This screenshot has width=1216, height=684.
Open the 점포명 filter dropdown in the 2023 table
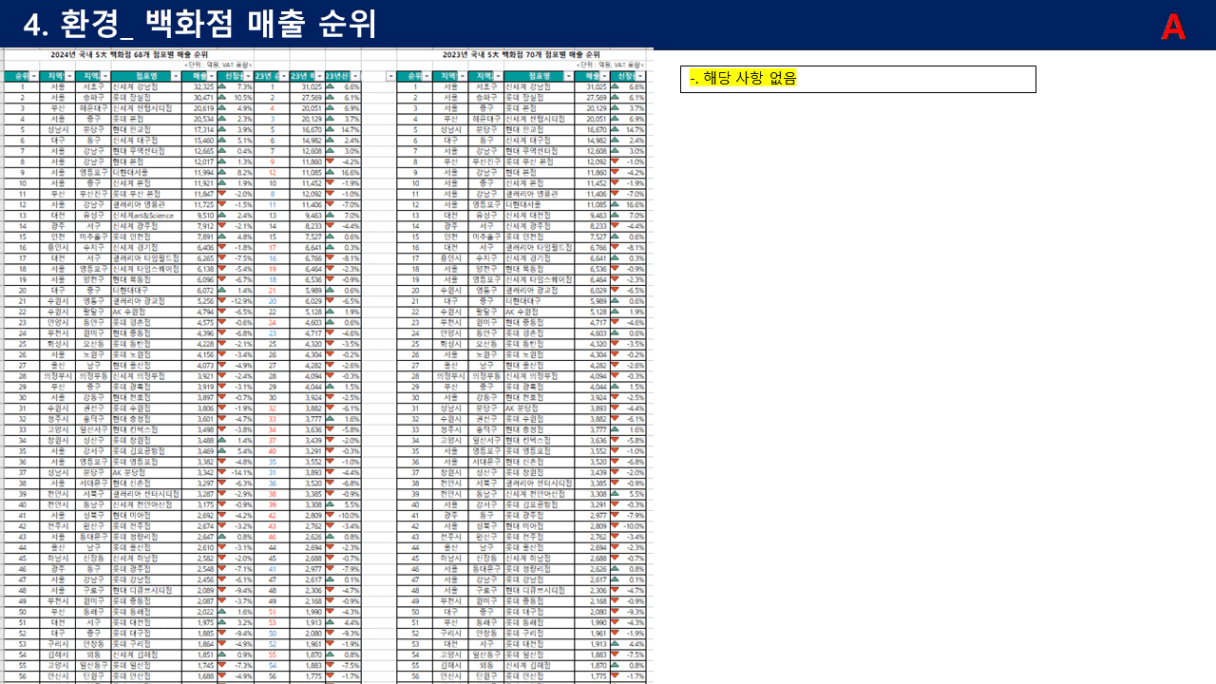point(570,76)
